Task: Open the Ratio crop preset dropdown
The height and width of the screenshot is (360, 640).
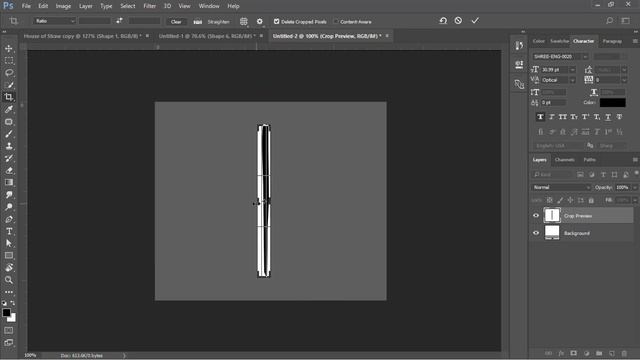Action: pyautogui.click(x=55, y=21)
